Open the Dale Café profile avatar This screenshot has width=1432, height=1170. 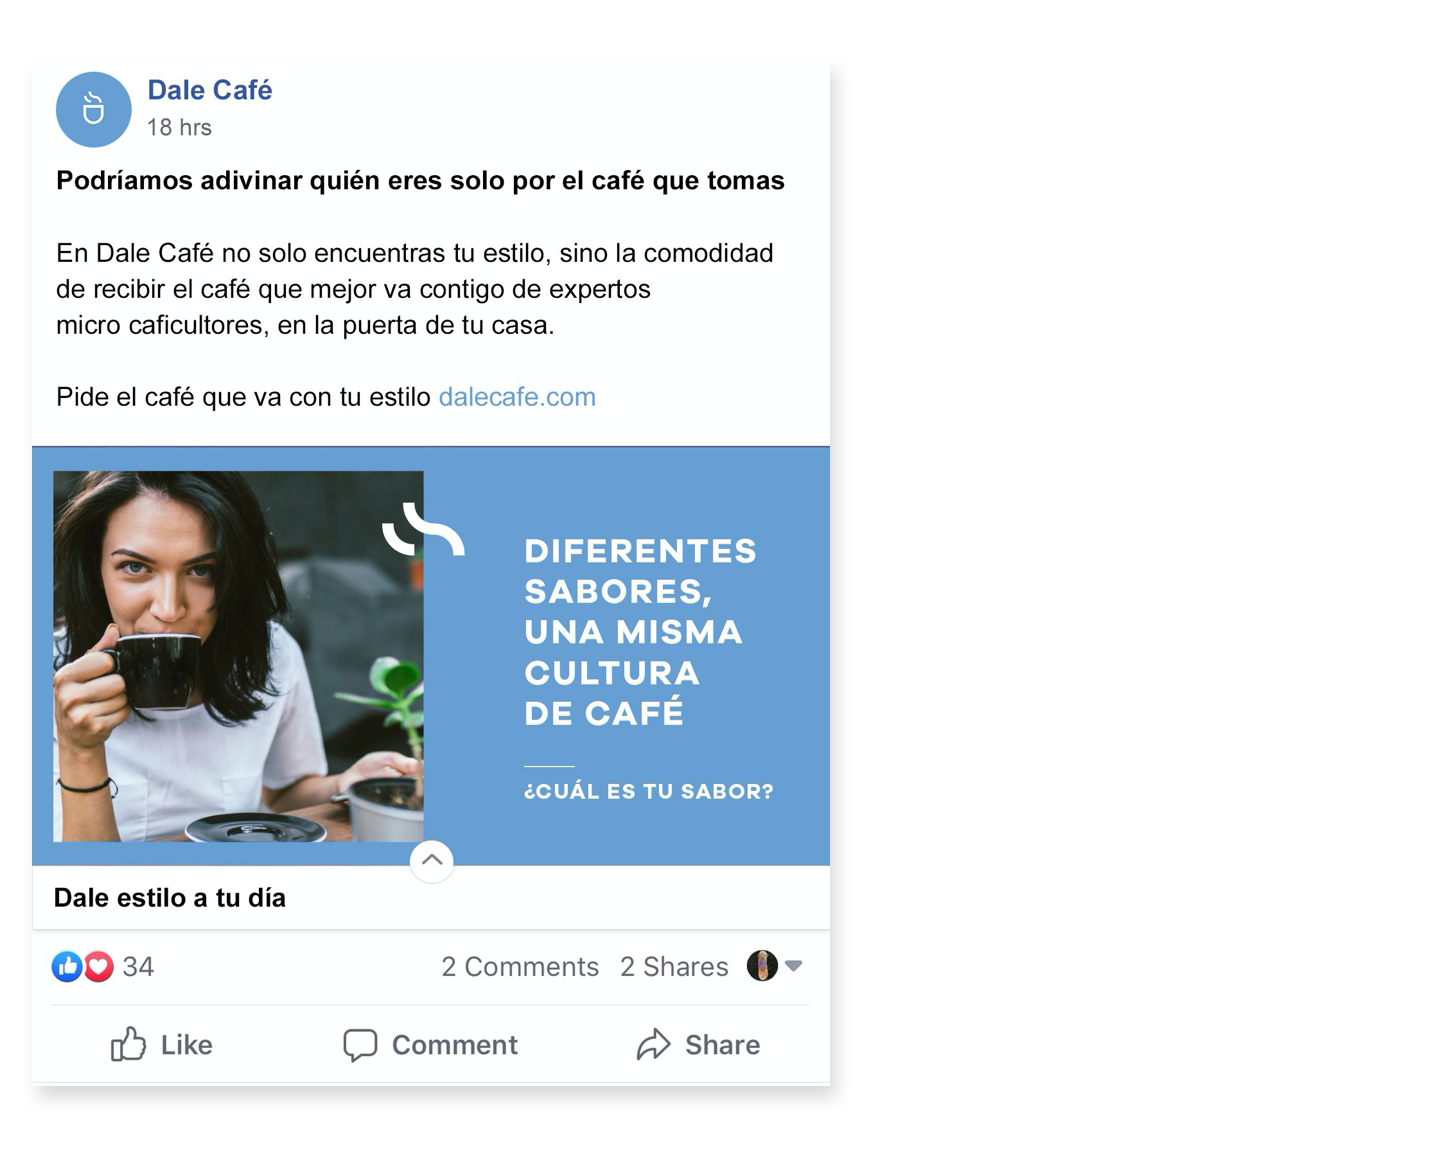93,109
